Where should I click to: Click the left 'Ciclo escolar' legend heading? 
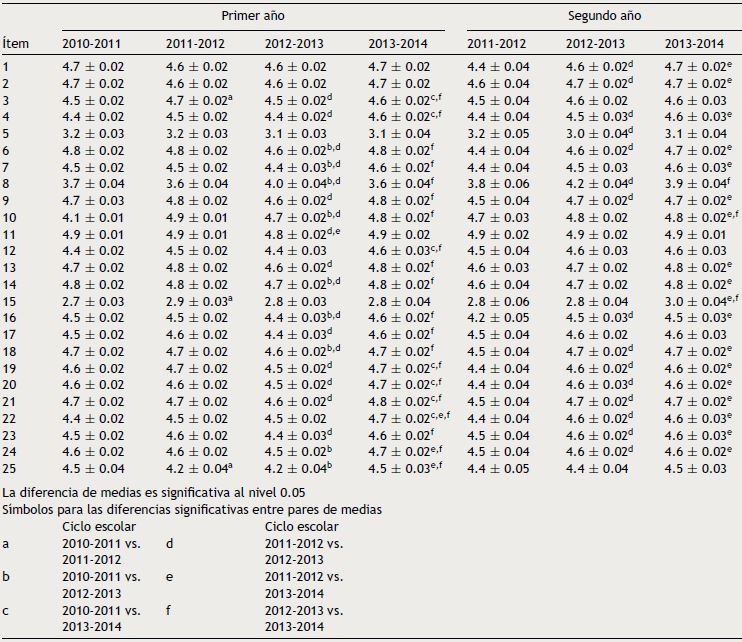(98, 526)
